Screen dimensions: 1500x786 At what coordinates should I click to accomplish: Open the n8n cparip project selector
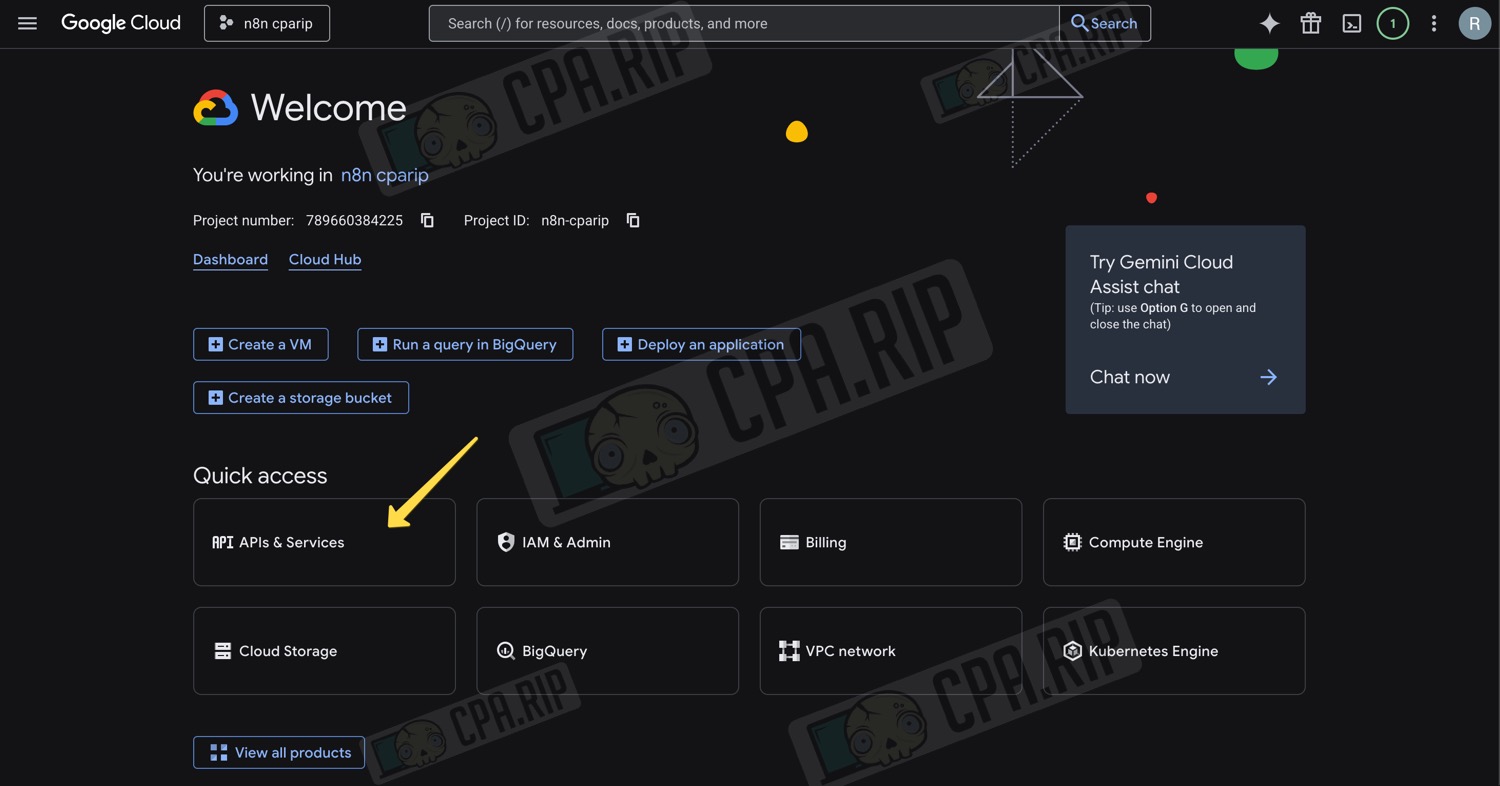[x=267, y=23]
